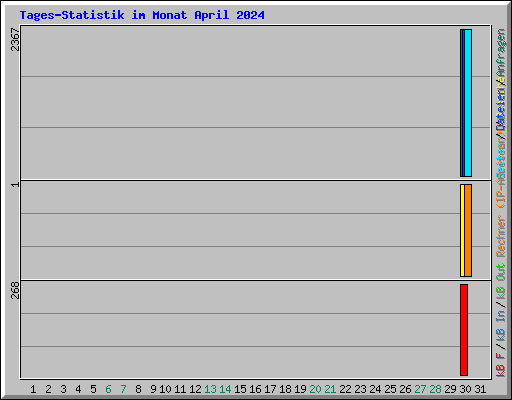Click the y-axis value 2367
The height and width of the screenshot is (400, 512).
click(15, 39)
